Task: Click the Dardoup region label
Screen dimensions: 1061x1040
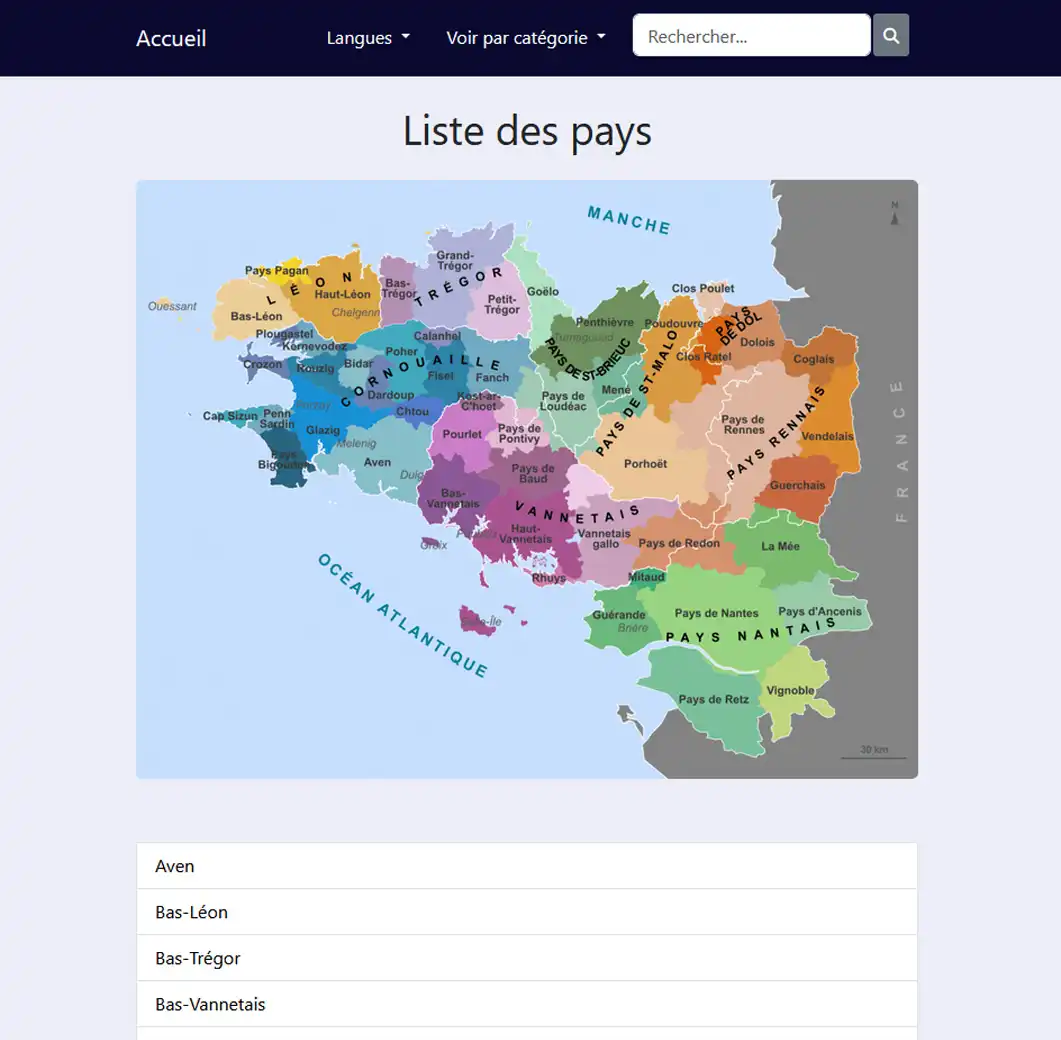Action: [x=390, y=395]
